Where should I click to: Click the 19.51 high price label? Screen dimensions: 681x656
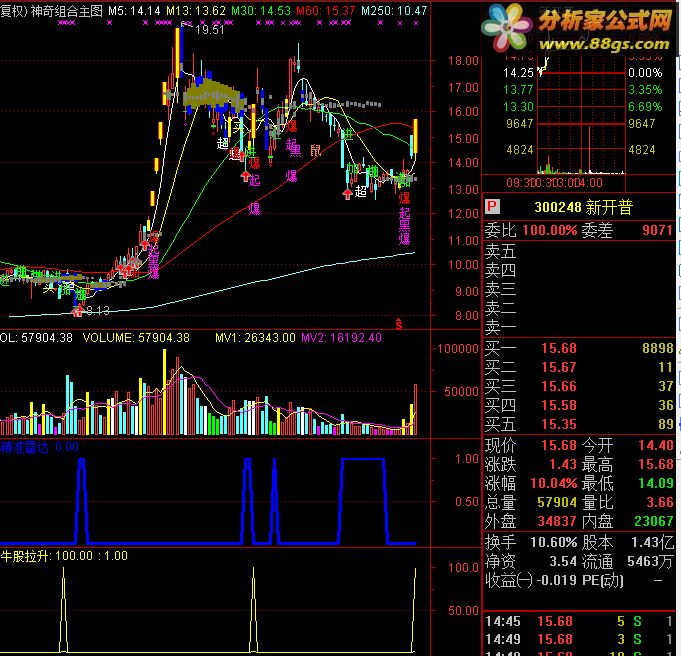[x=210, y=30]
